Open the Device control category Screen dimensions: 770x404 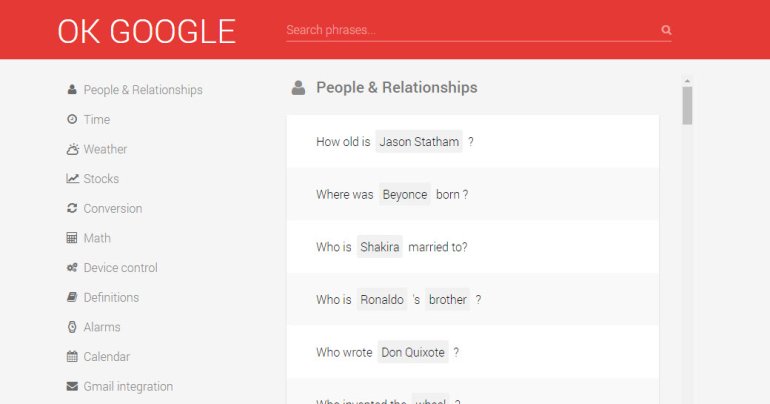point(120,268)
